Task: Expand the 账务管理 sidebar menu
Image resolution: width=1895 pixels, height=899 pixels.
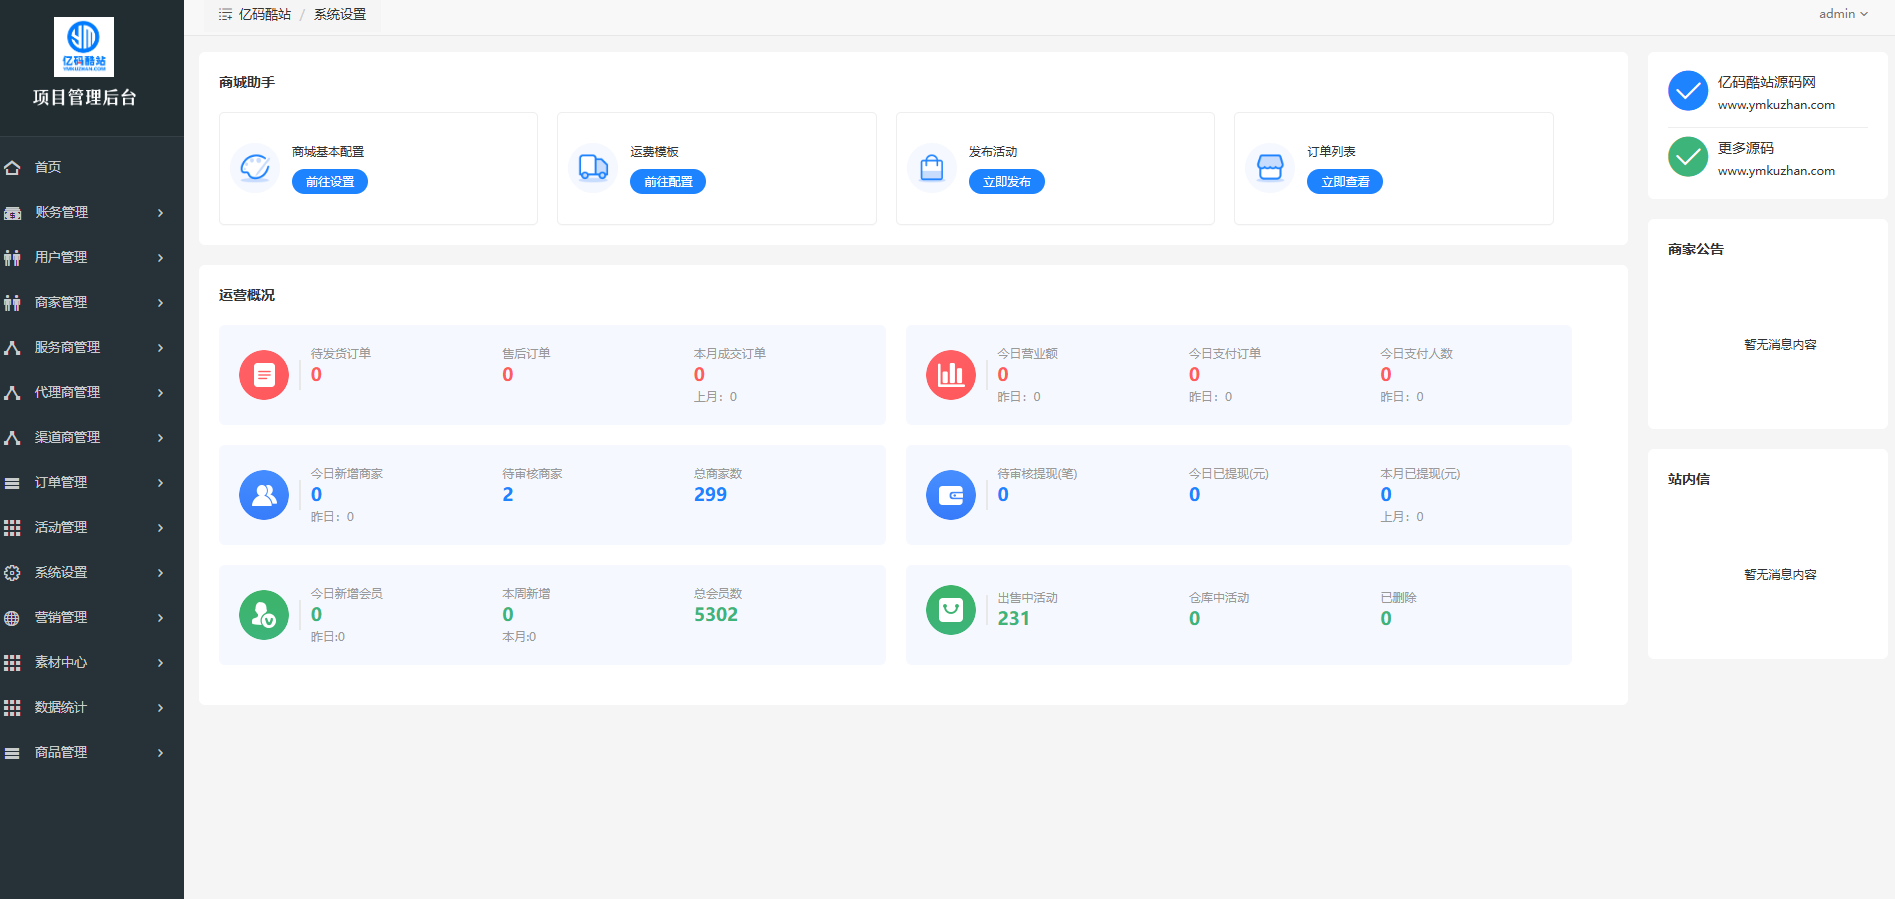Action: [84, 212]
